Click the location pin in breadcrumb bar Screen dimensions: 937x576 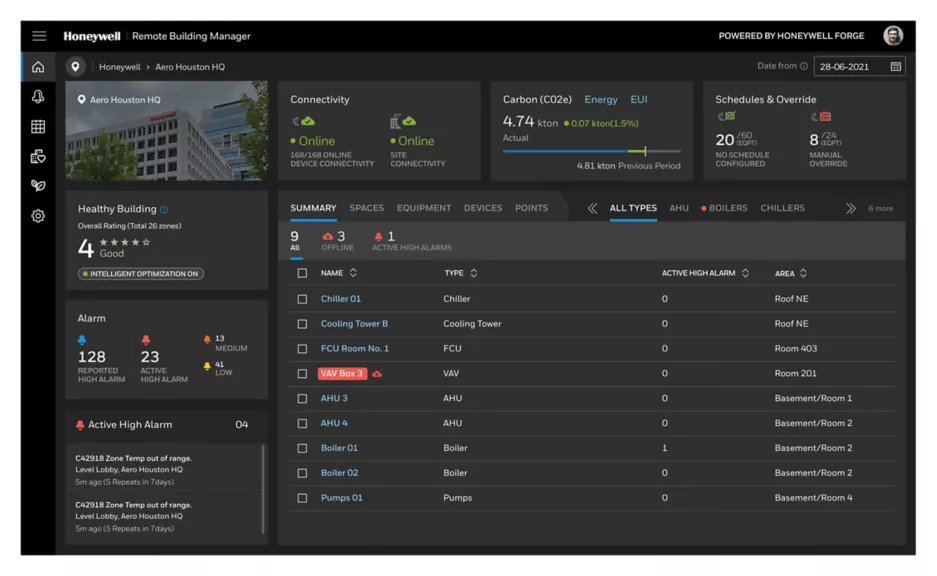pyautogui.click(x=75, y=66)
